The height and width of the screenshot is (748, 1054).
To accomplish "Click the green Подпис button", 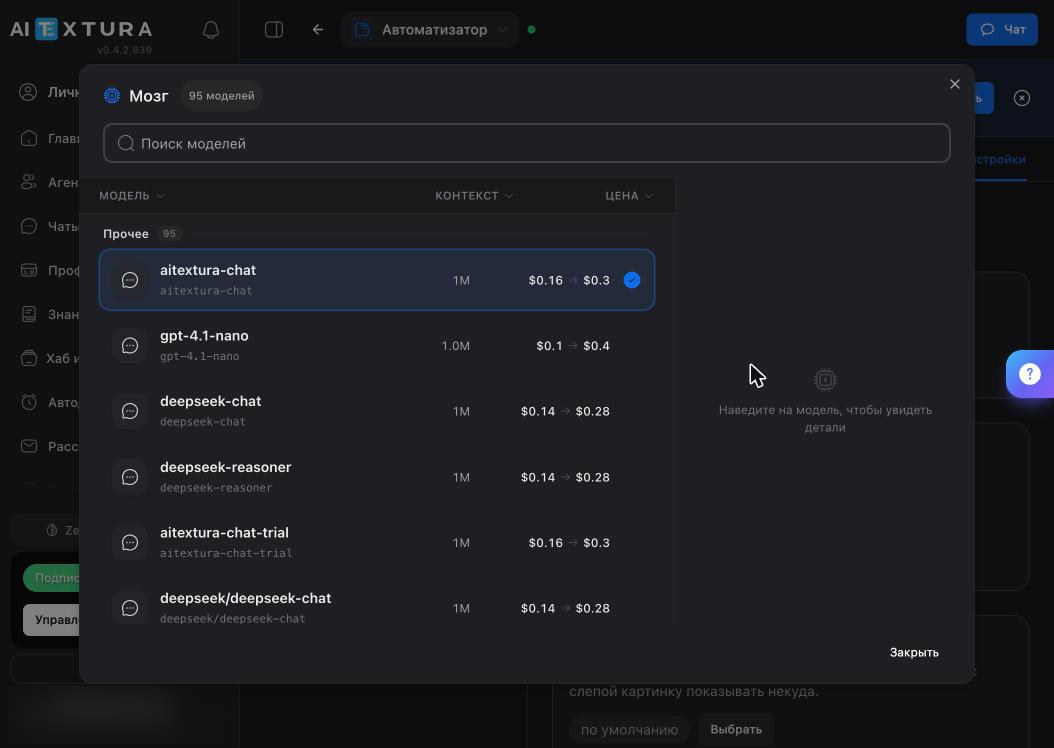I will coord(51,578).
